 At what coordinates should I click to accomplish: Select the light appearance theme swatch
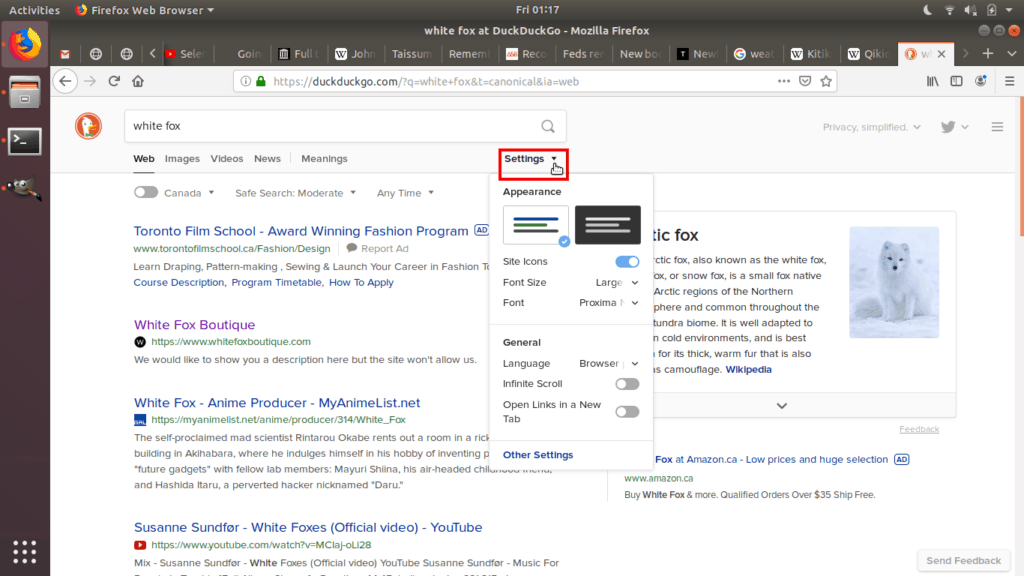tap(536, 225)
